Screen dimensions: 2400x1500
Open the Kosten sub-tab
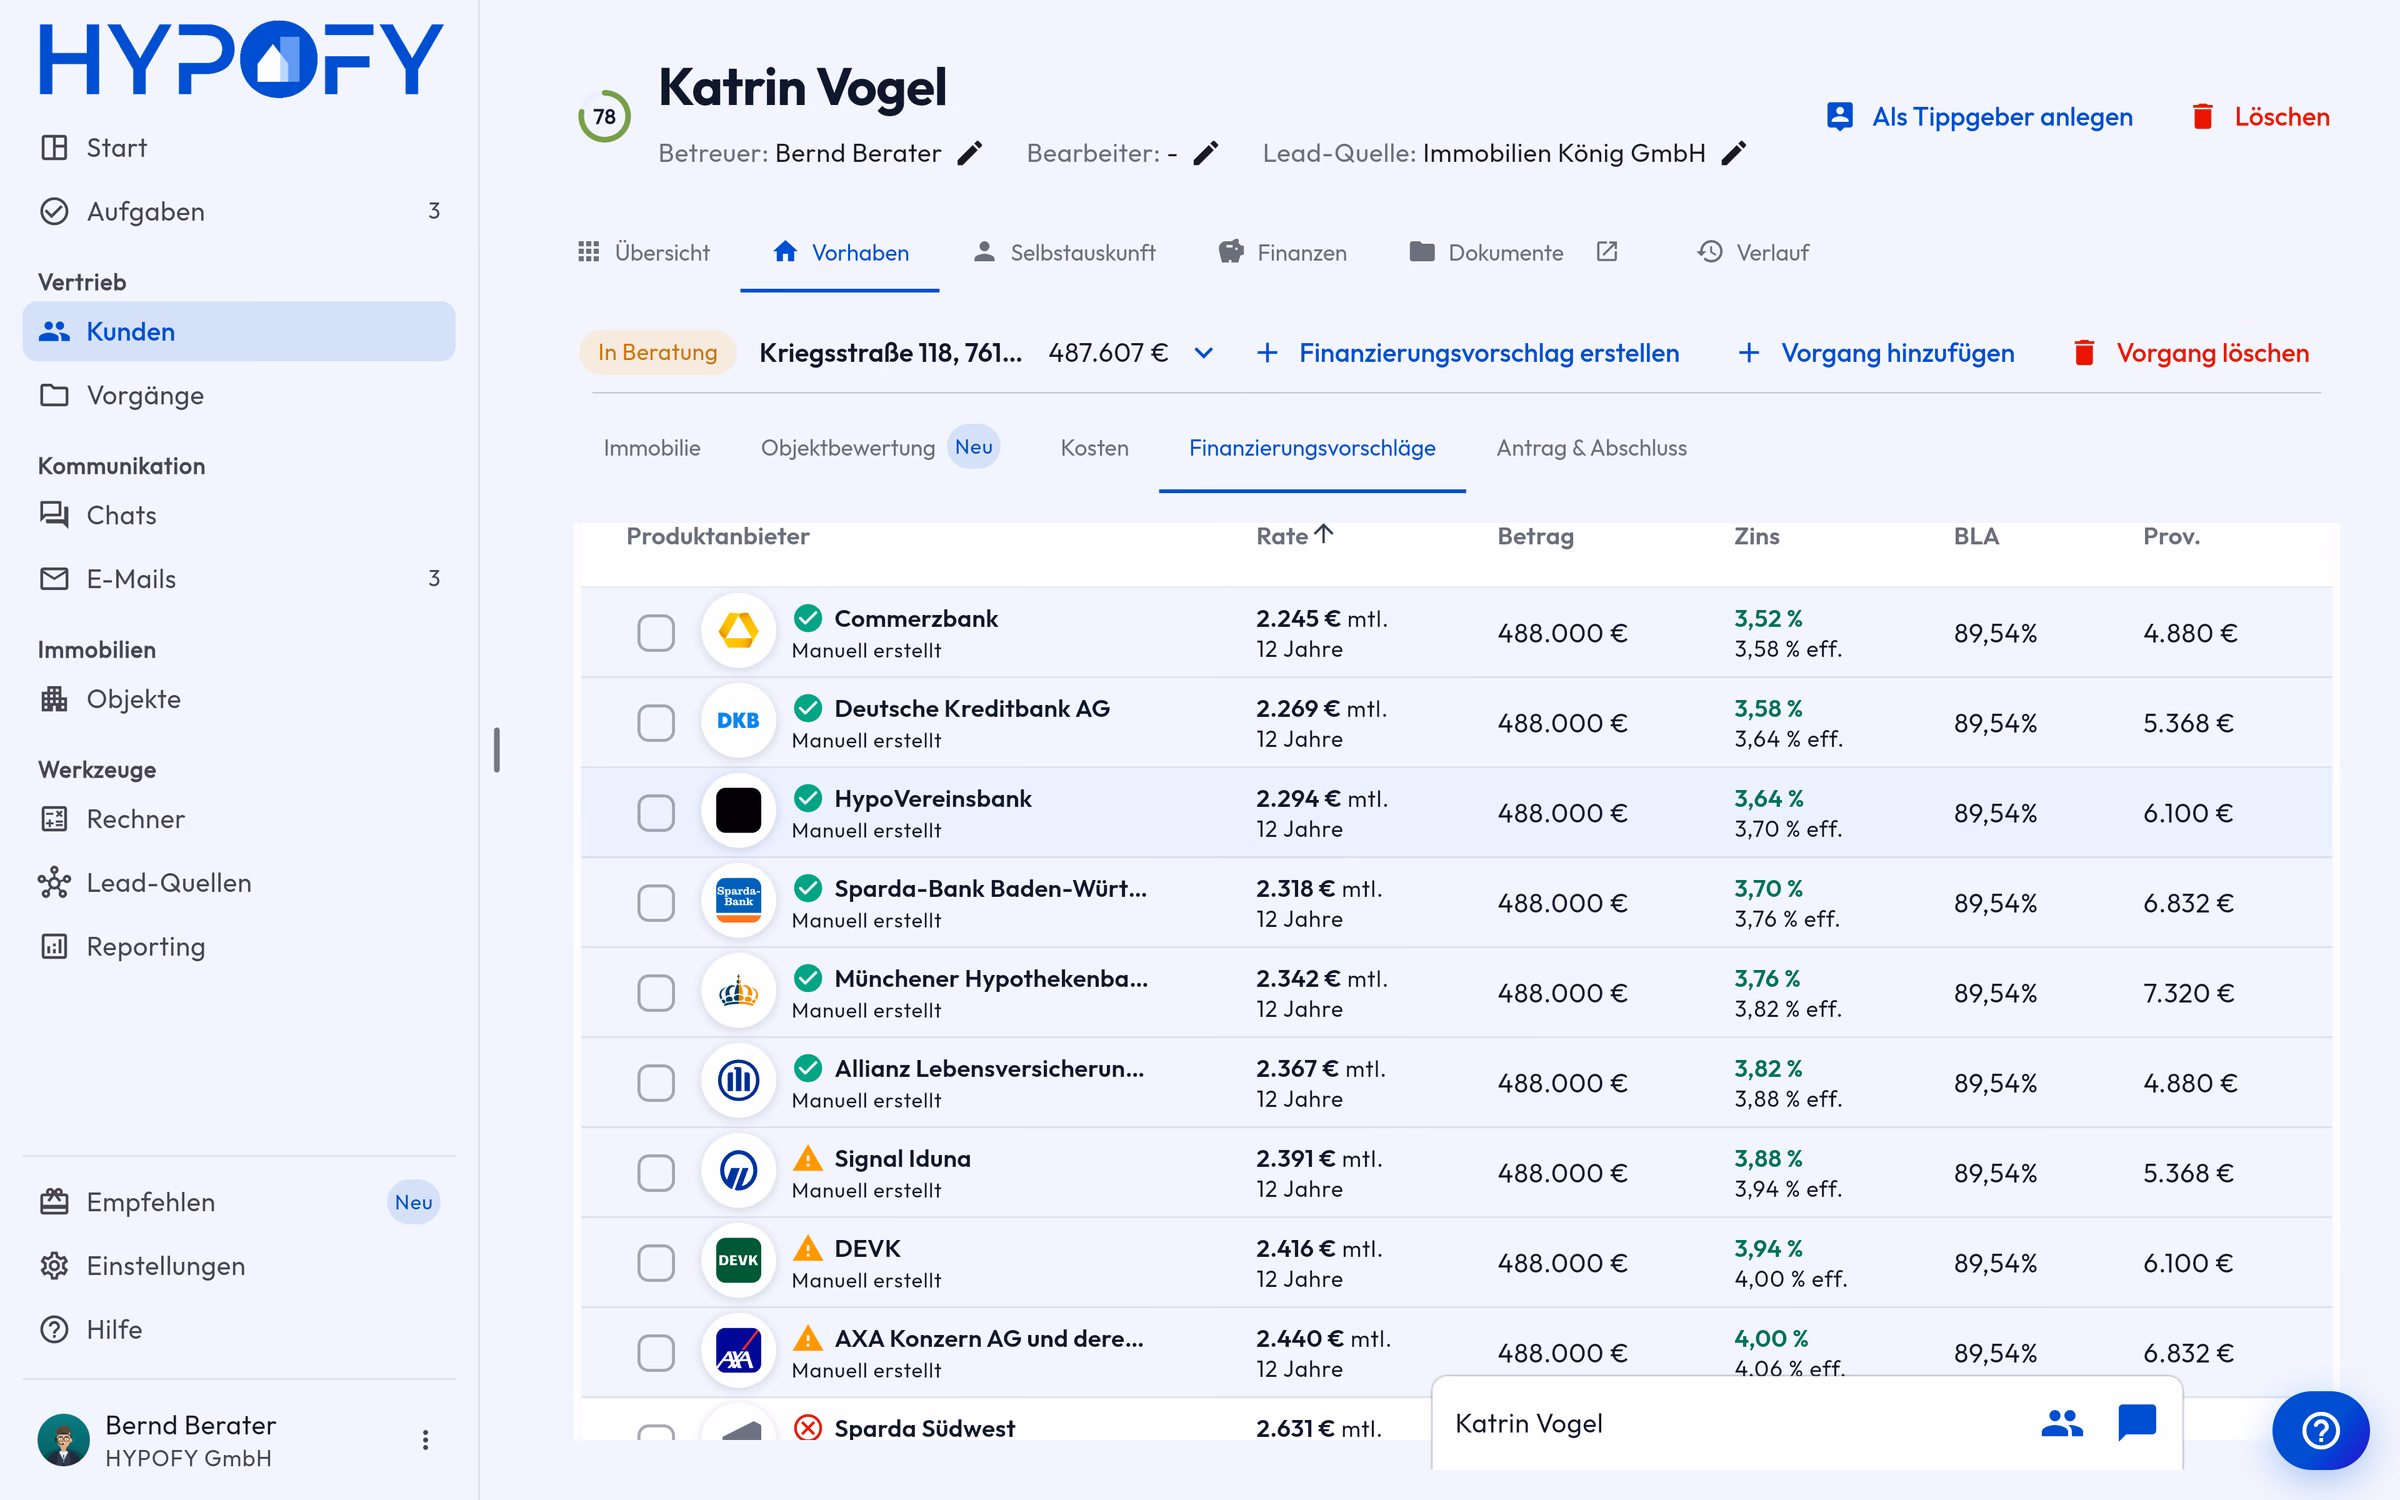1094,448
